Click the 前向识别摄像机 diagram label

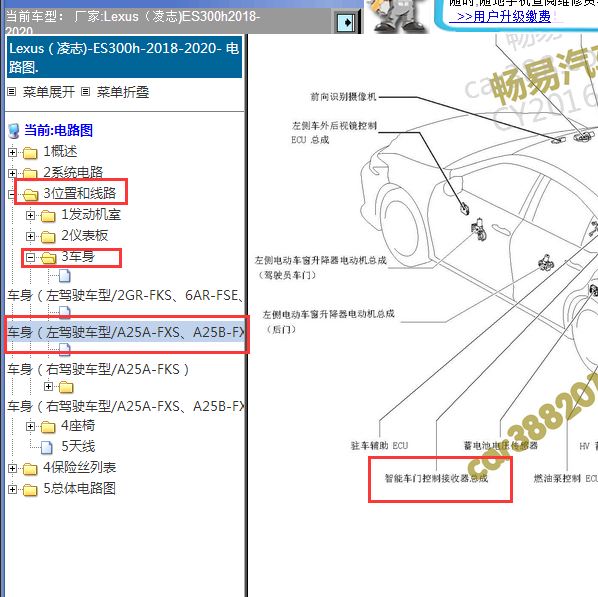click(343, 97)
